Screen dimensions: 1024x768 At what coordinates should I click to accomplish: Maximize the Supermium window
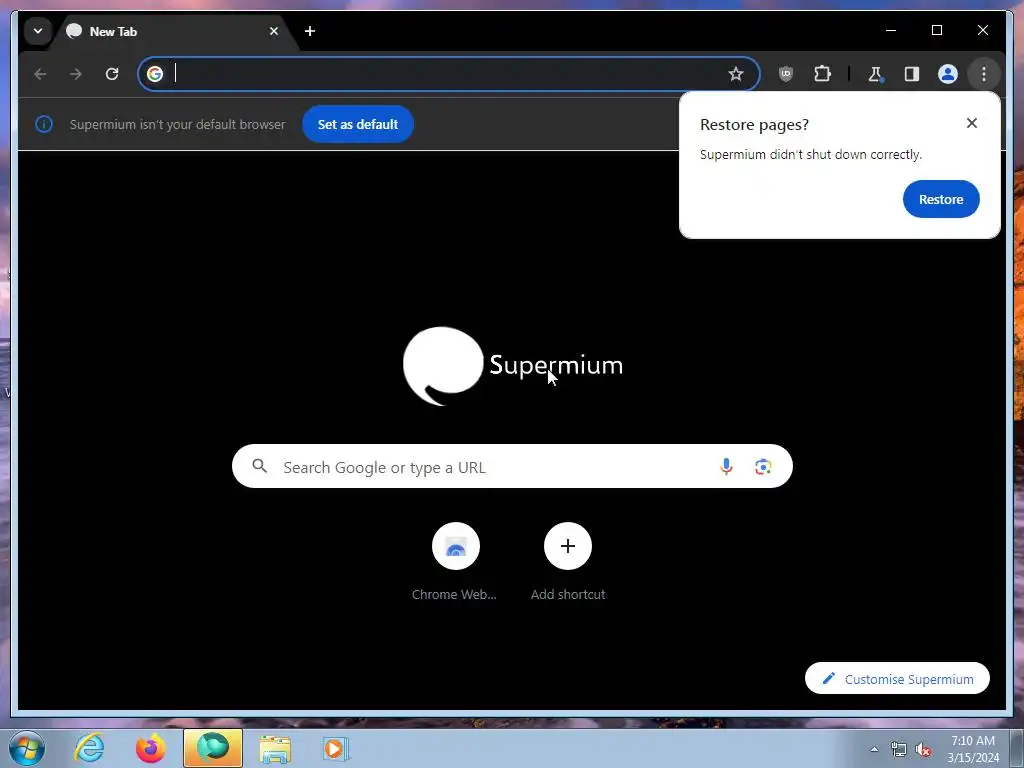(936, 30)
